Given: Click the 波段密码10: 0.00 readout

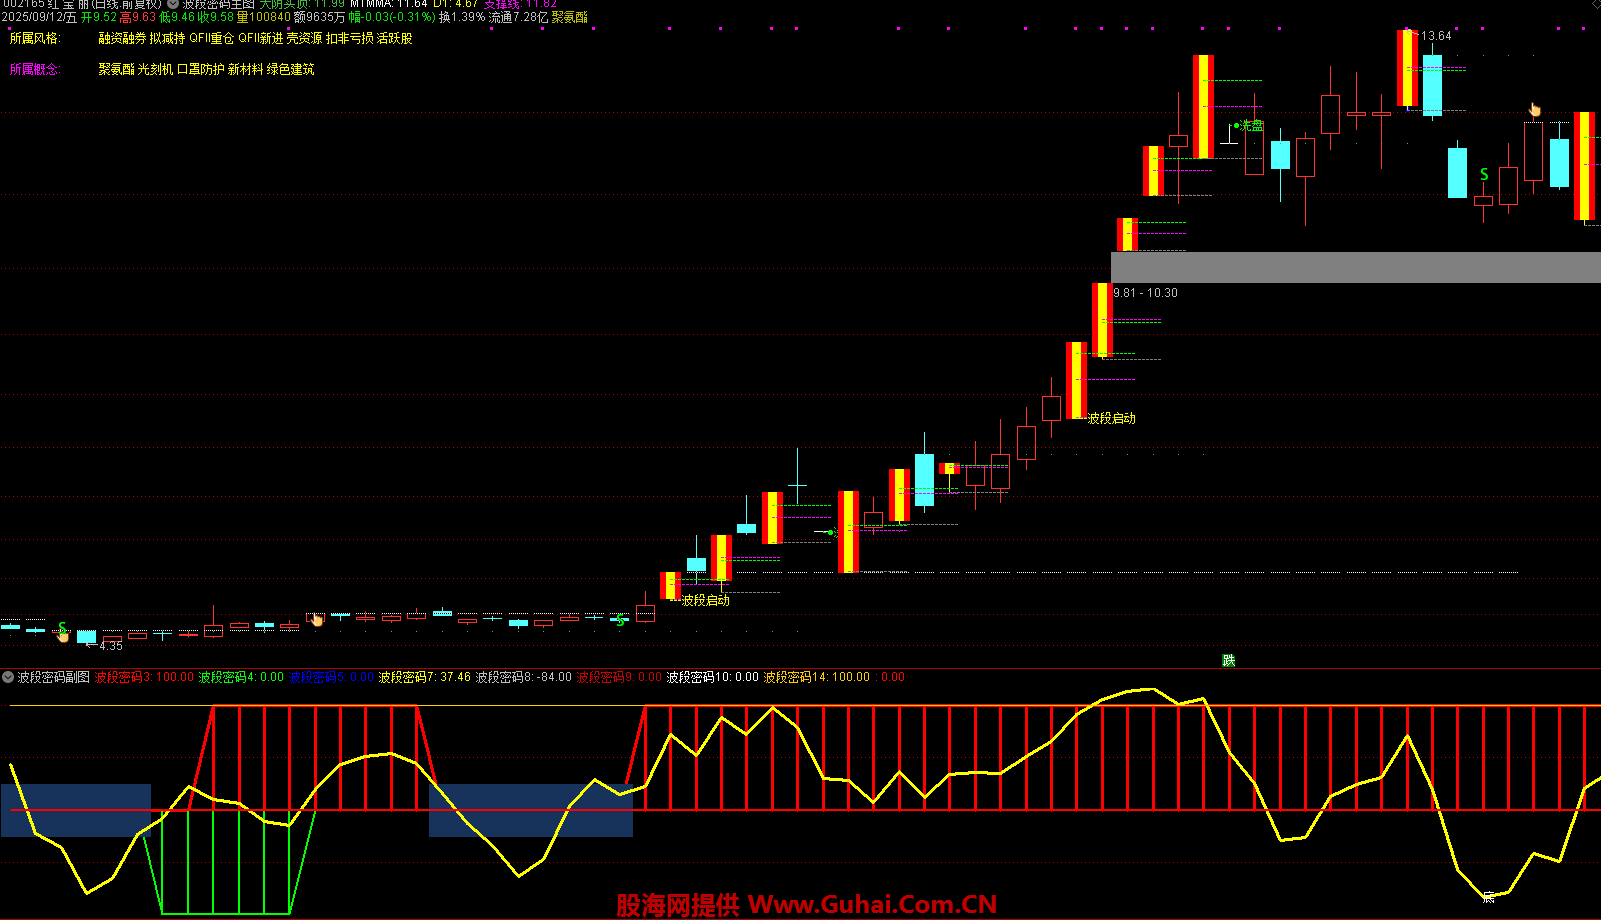Looking at the screenshot, I should 713,677.
